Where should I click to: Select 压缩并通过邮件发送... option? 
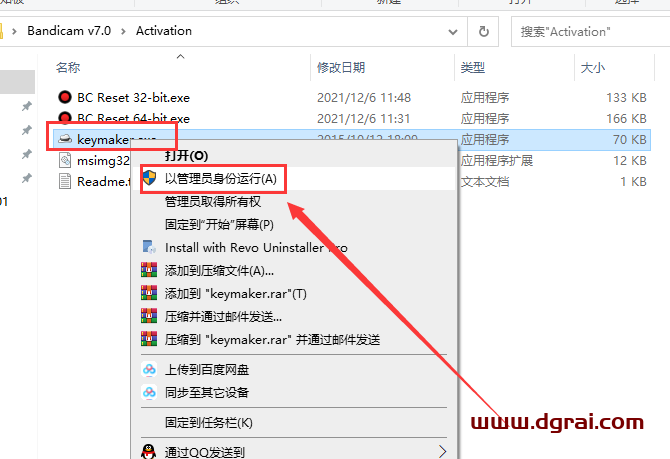[x=223, y=317]
